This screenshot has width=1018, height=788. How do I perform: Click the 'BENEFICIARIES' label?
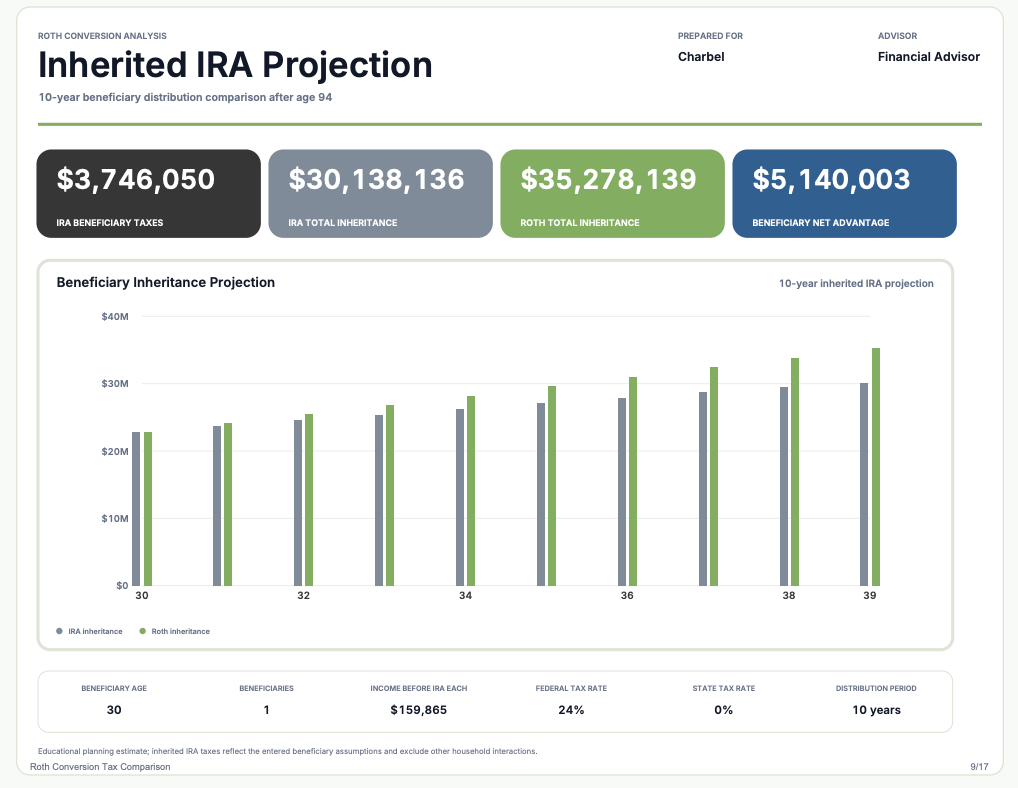[266, 688]
